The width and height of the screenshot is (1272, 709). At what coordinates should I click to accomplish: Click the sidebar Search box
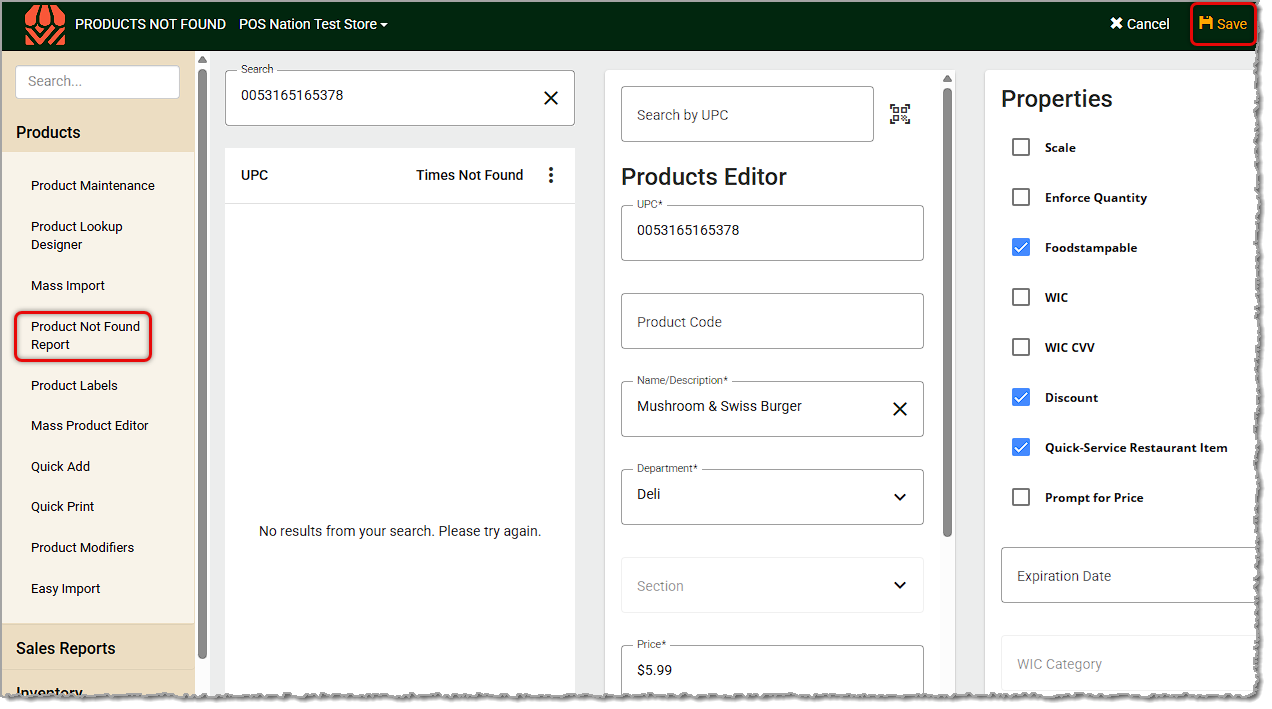97,82
